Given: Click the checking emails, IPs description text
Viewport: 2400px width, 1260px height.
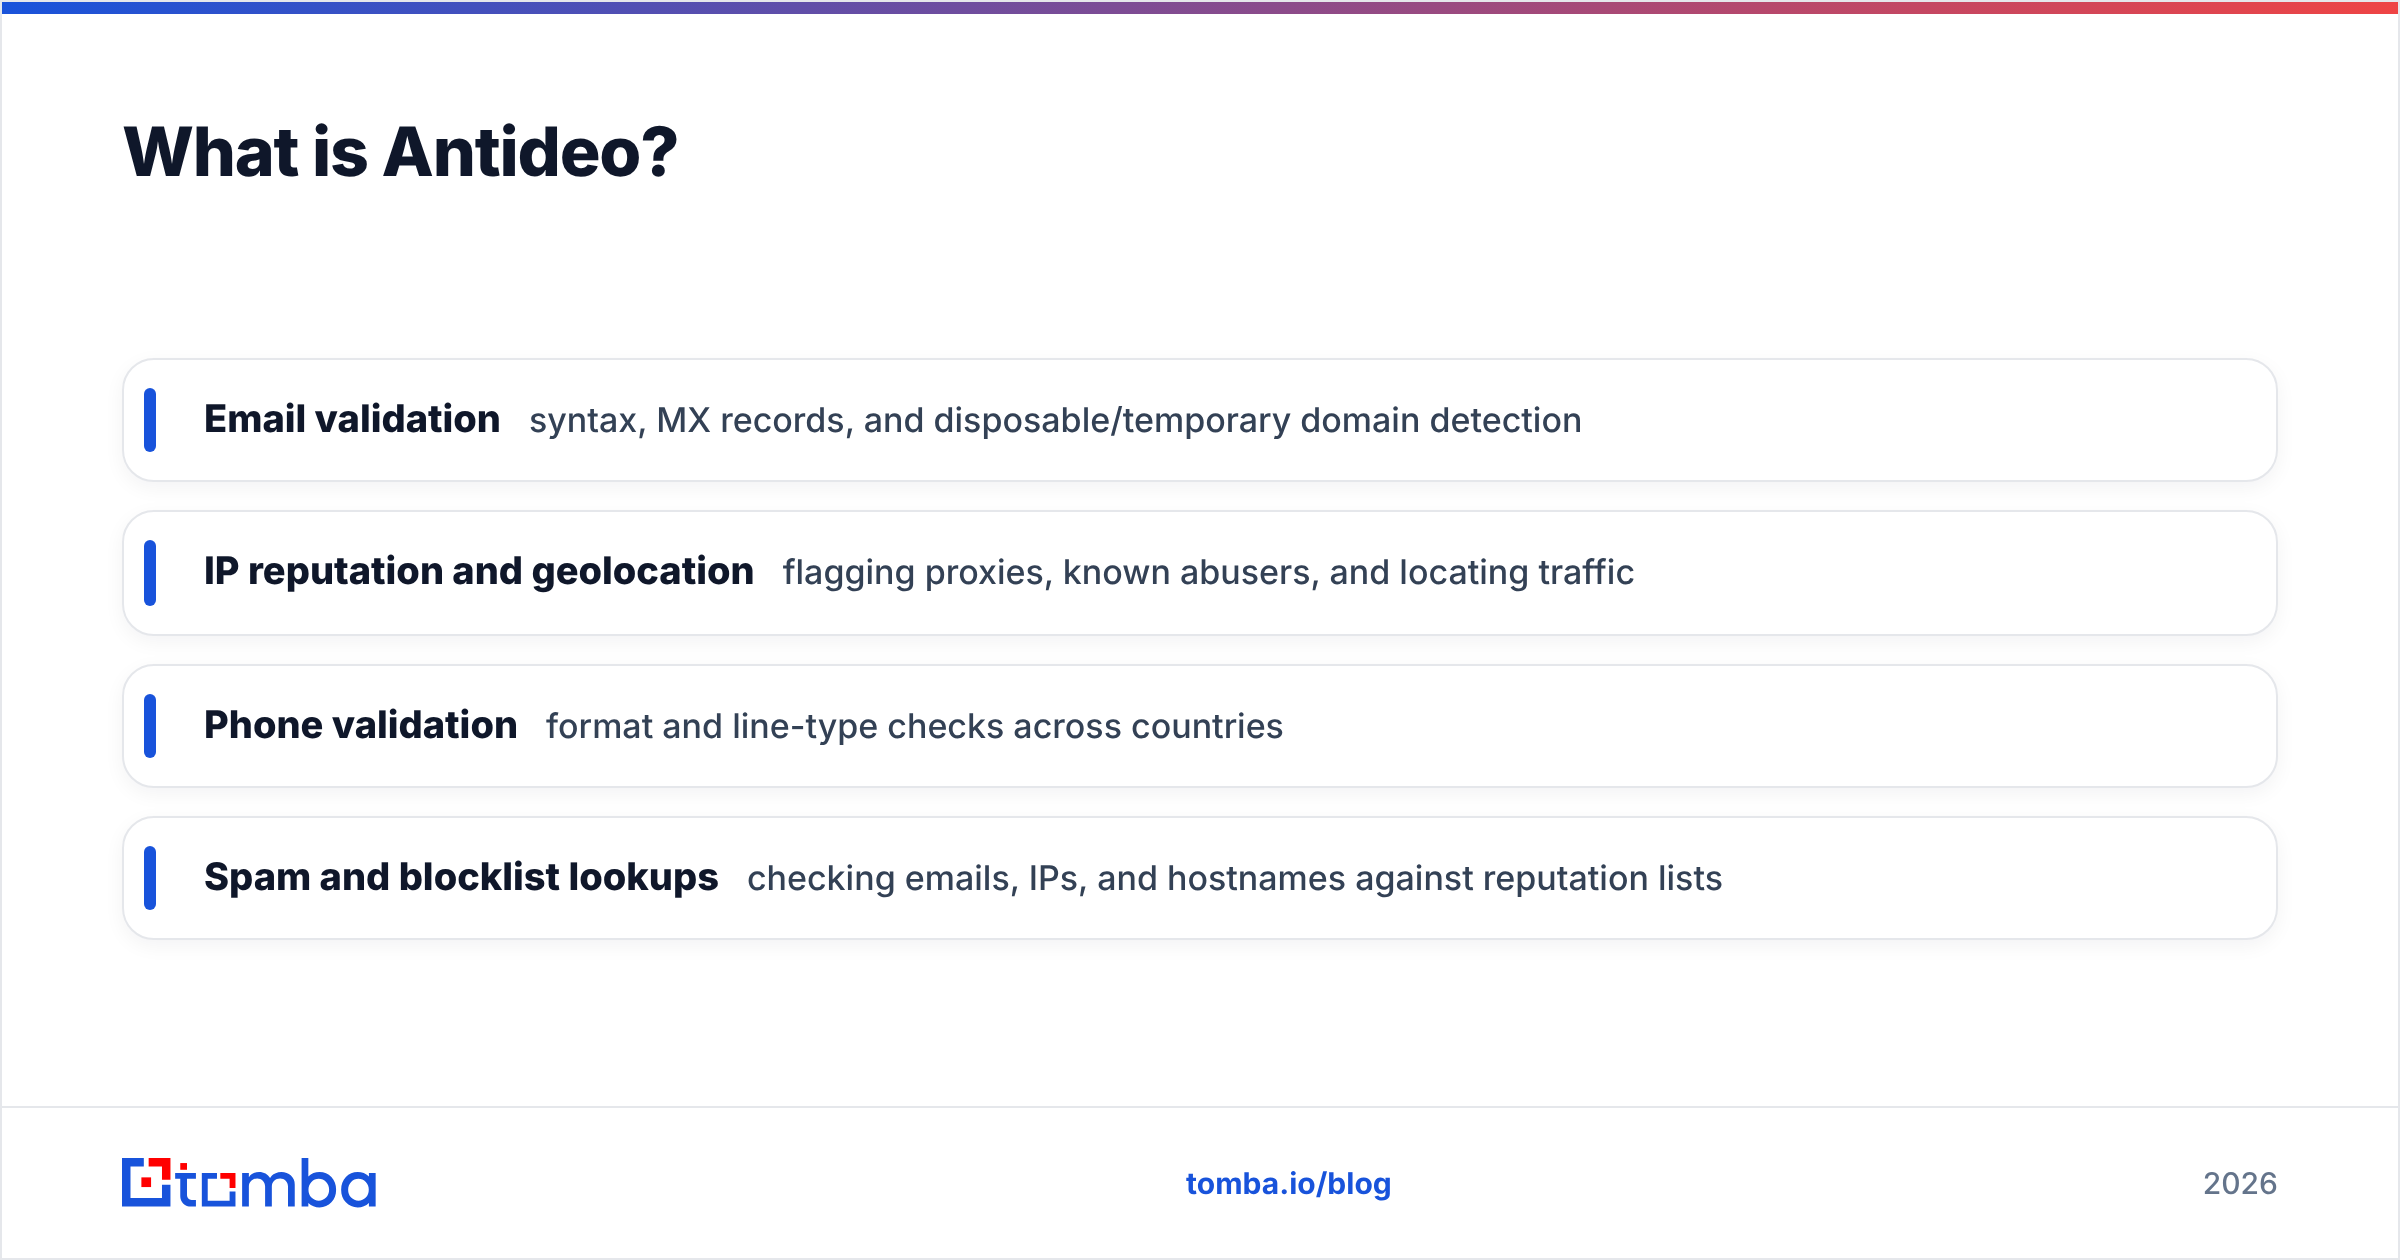Looking at the screenshot, I should (x=1234, y=879).
